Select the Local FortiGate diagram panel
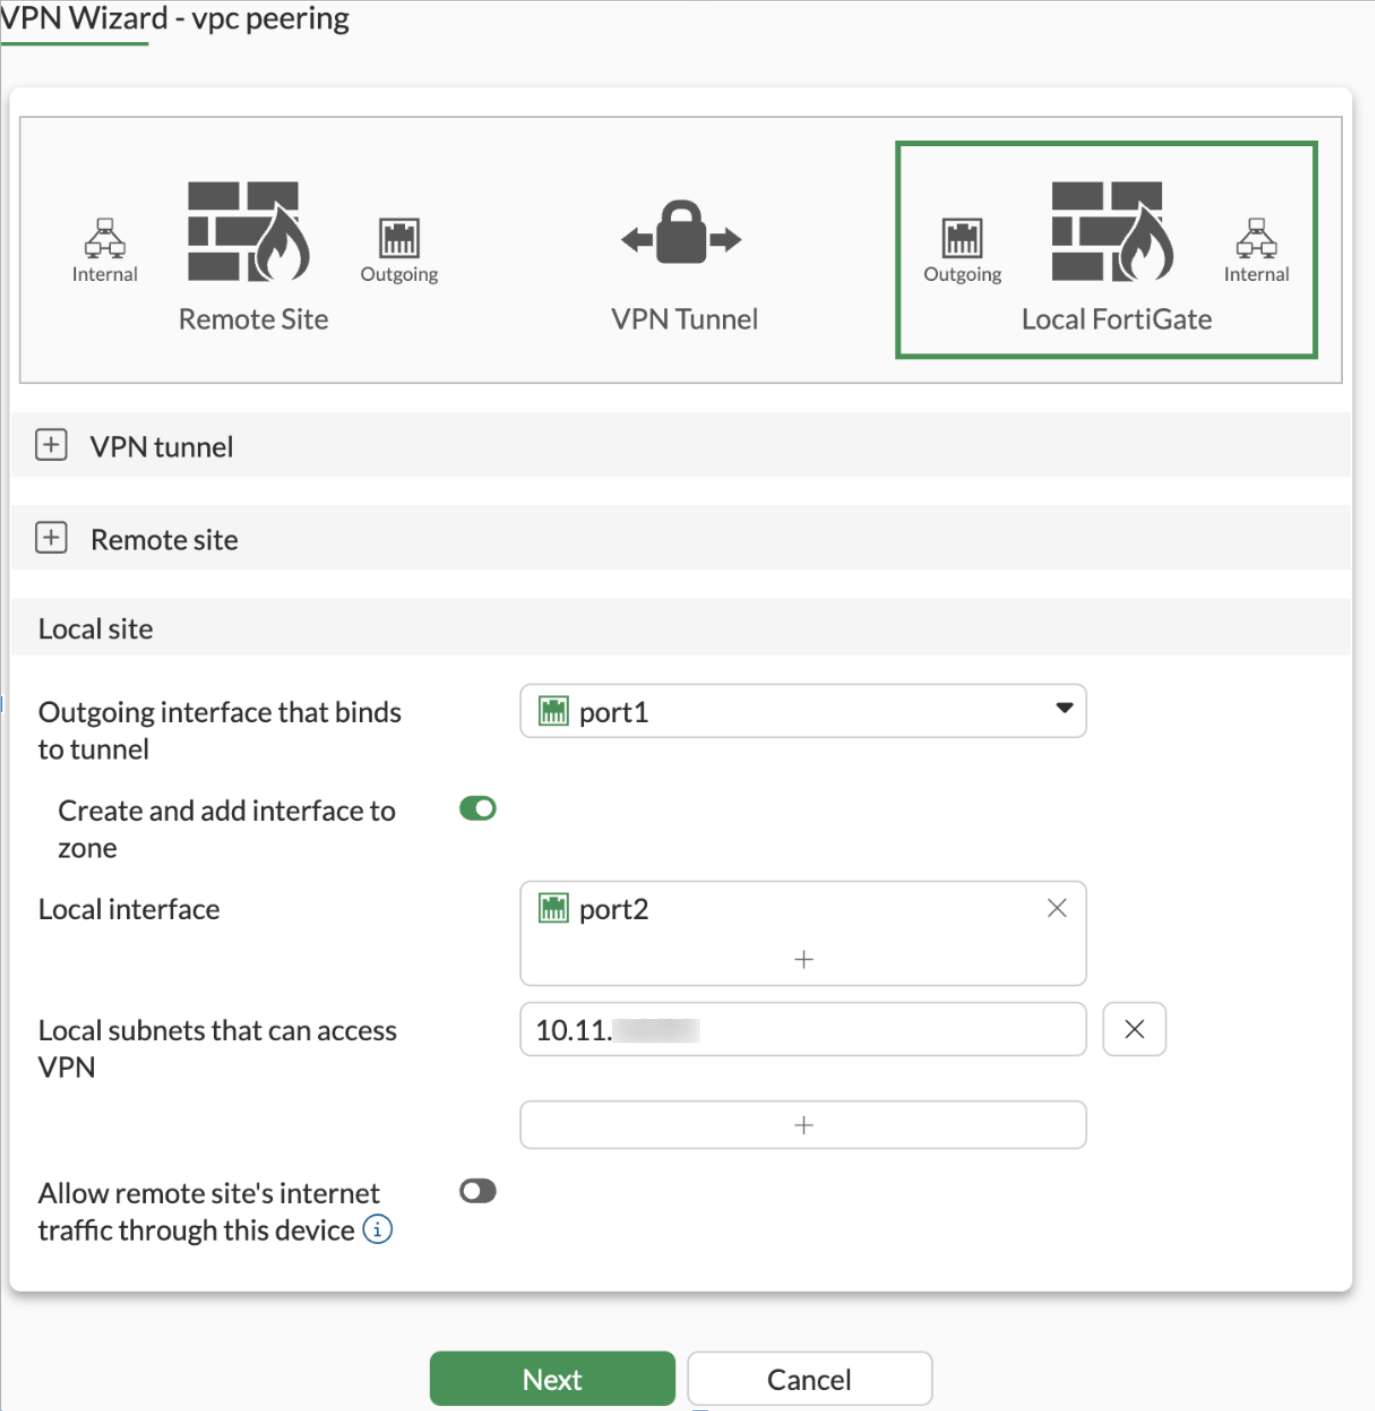Image resolution: width=1375 pixels, height=1411 pixels. [x=1106, y=250]
